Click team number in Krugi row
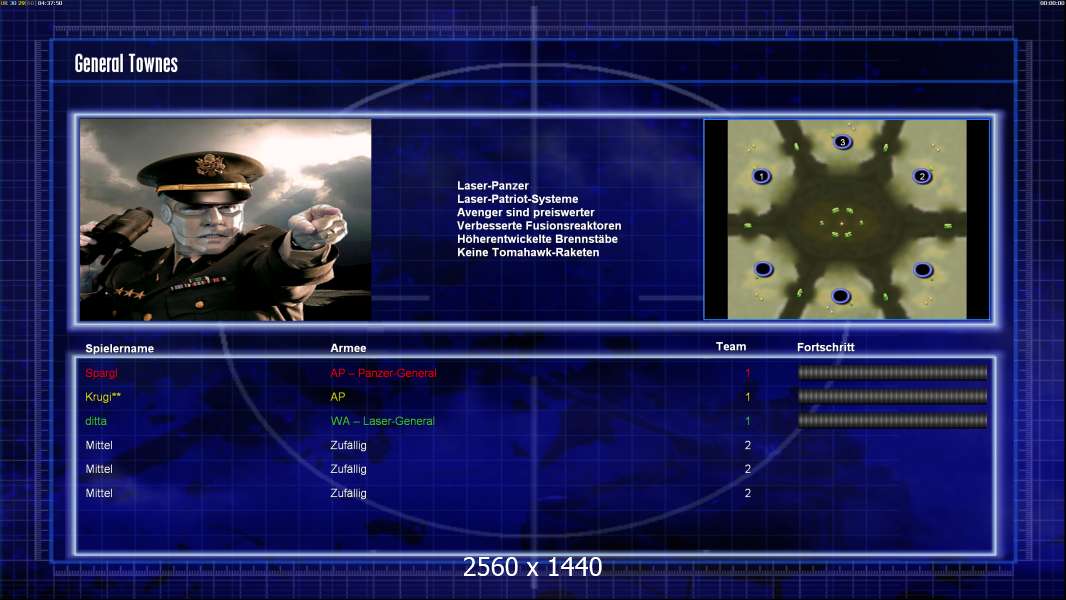 [748, 397]
